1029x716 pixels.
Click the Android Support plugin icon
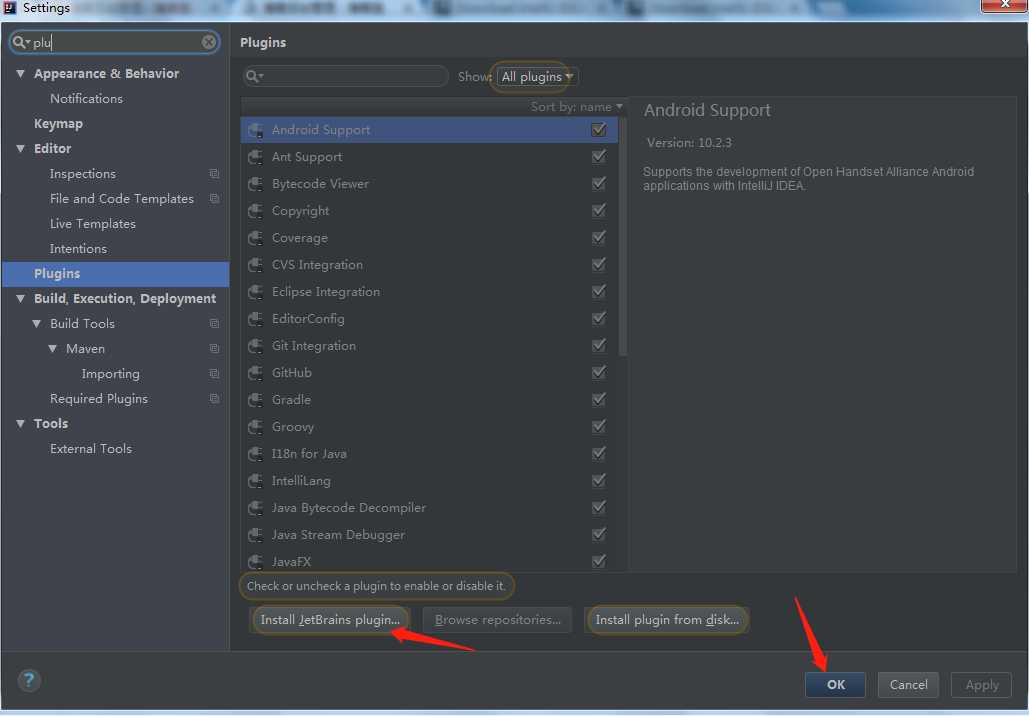[256, 130]
